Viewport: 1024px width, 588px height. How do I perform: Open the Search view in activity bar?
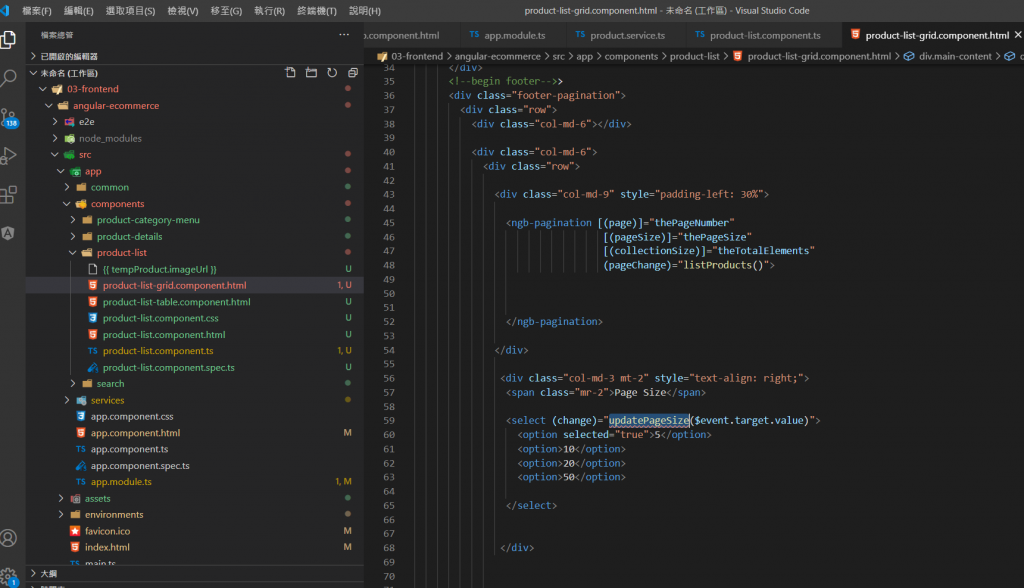pyautogui.click(x=9, y=78)
